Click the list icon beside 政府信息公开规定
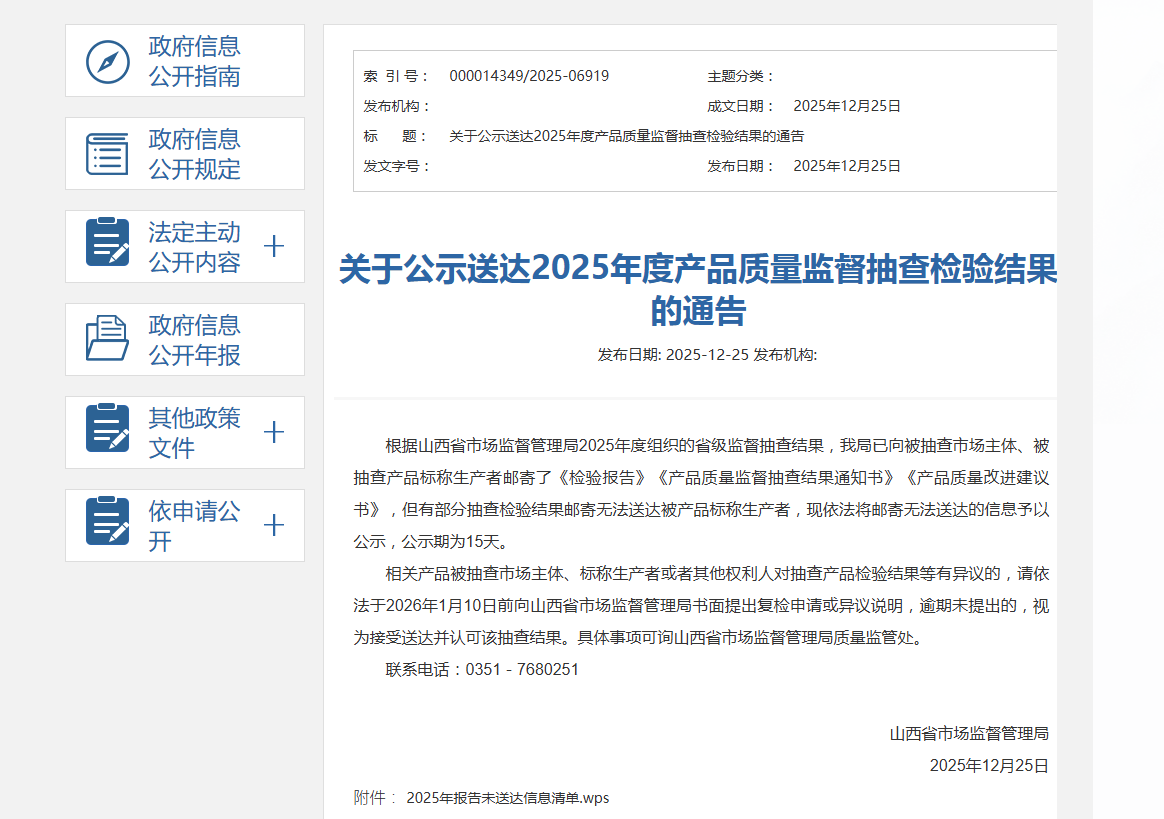 coord(107,154)
